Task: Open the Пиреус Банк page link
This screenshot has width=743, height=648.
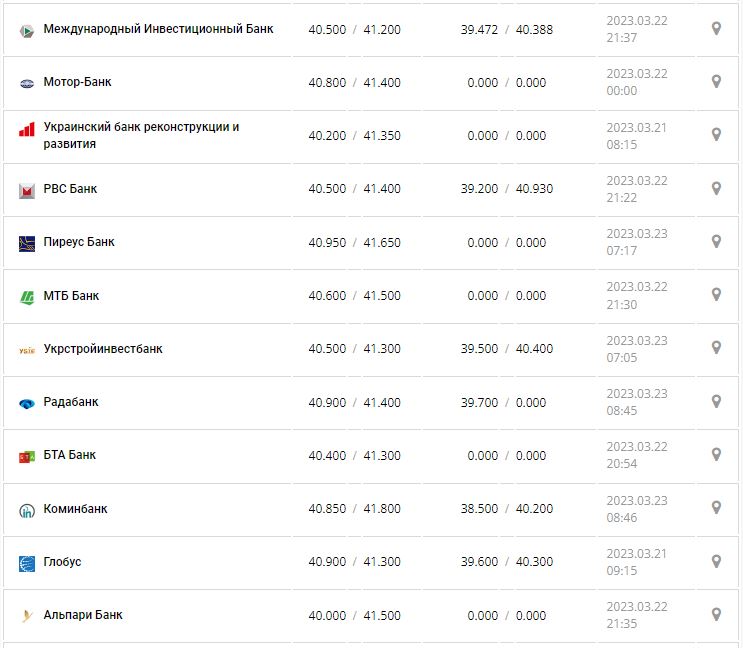Action: click(x=79, y=242)
